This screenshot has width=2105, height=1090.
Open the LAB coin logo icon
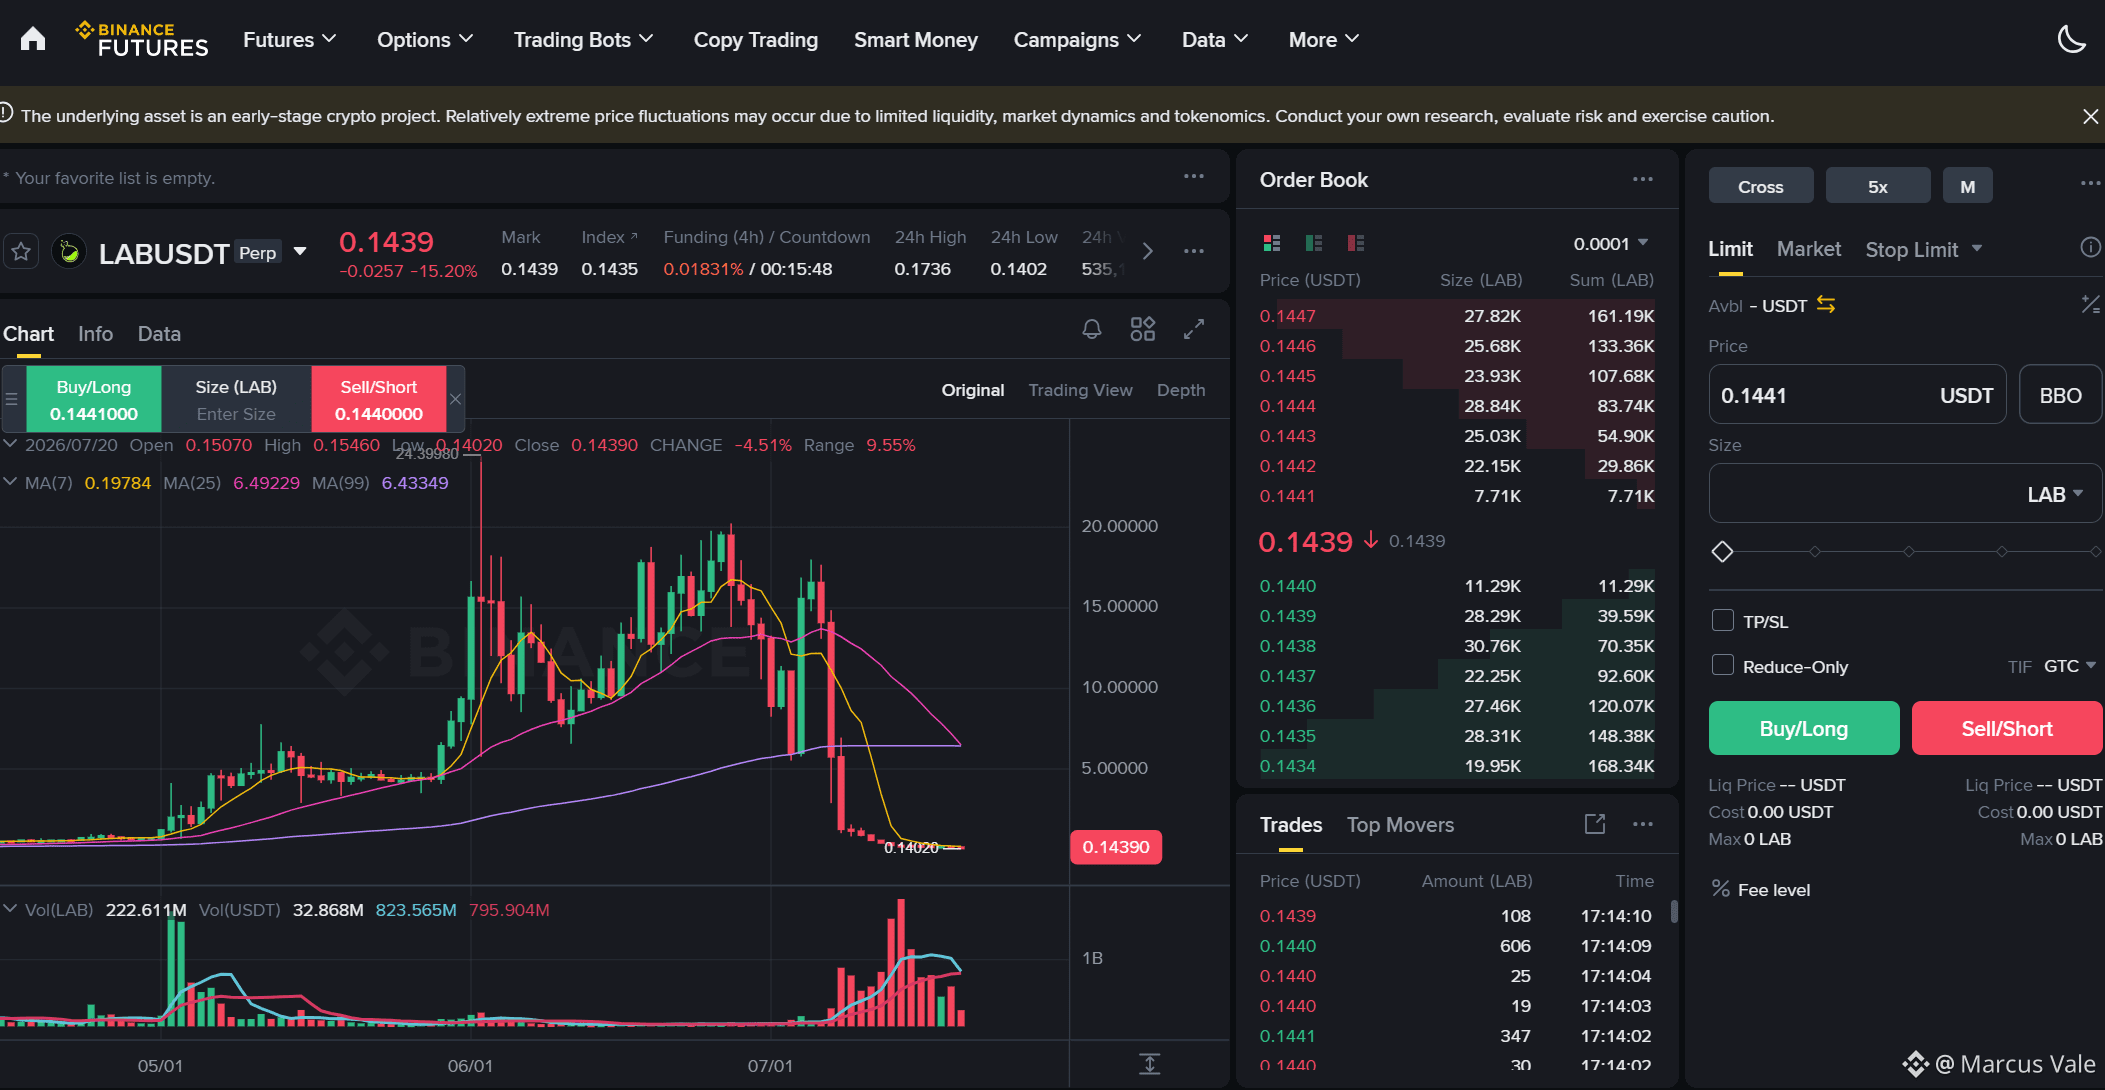69,252
